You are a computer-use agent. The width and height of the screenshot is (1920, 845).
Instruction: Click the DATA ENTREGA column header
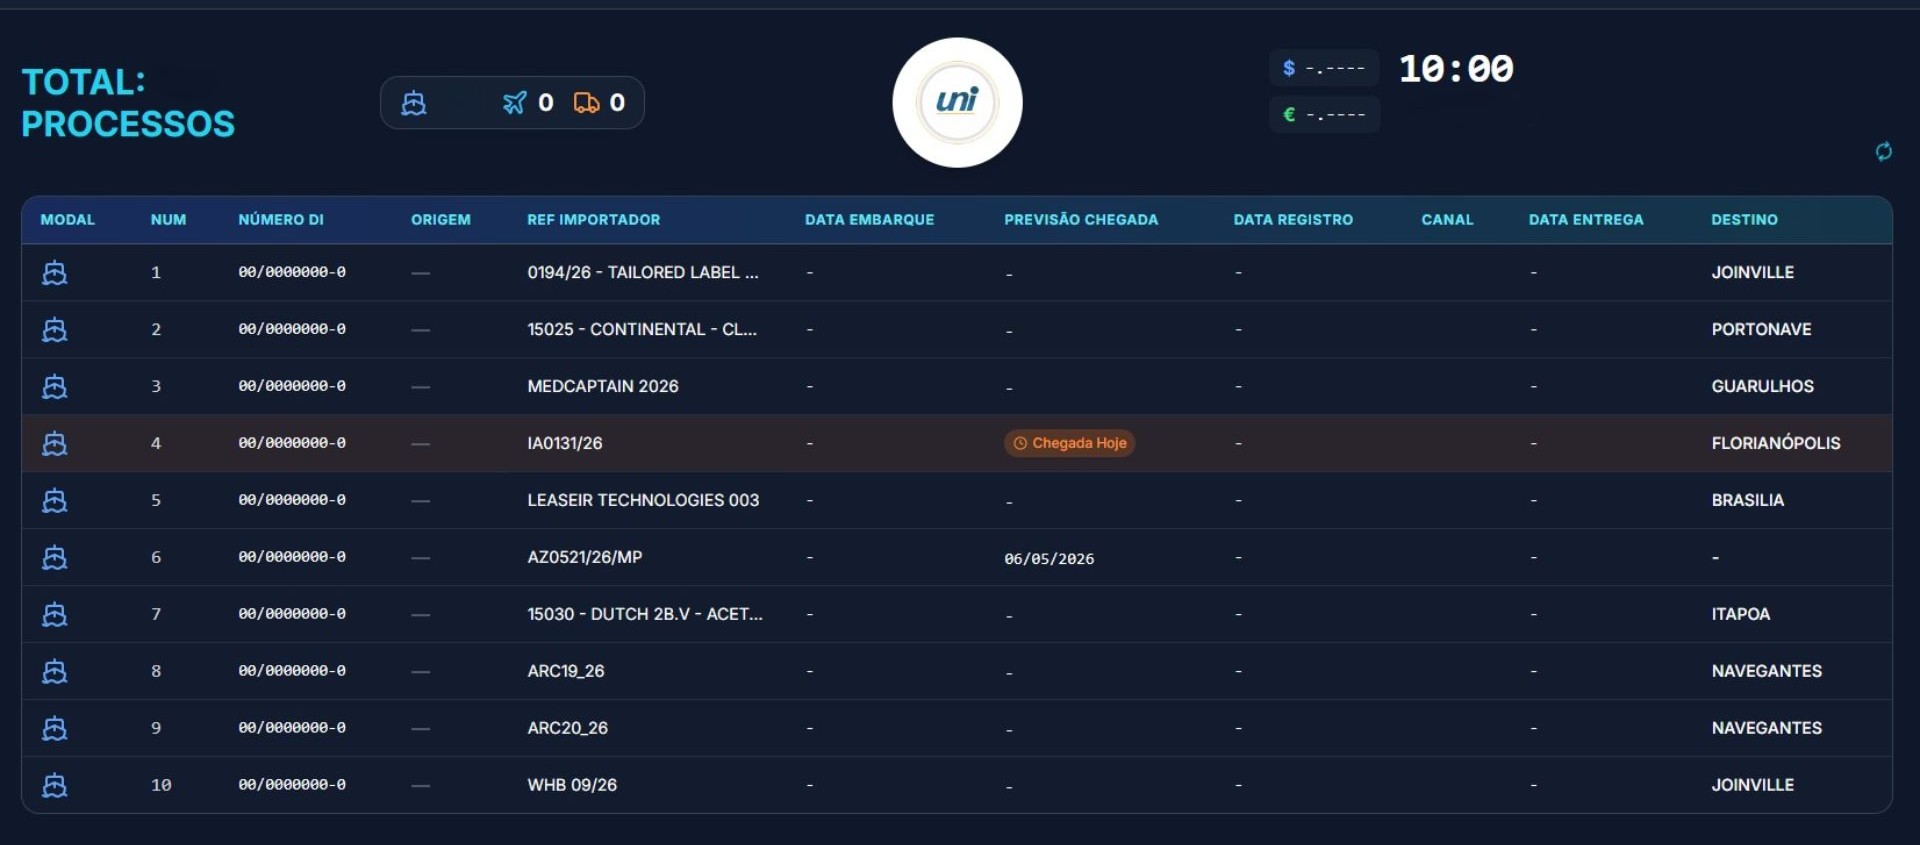click(x=1586, y=220)
